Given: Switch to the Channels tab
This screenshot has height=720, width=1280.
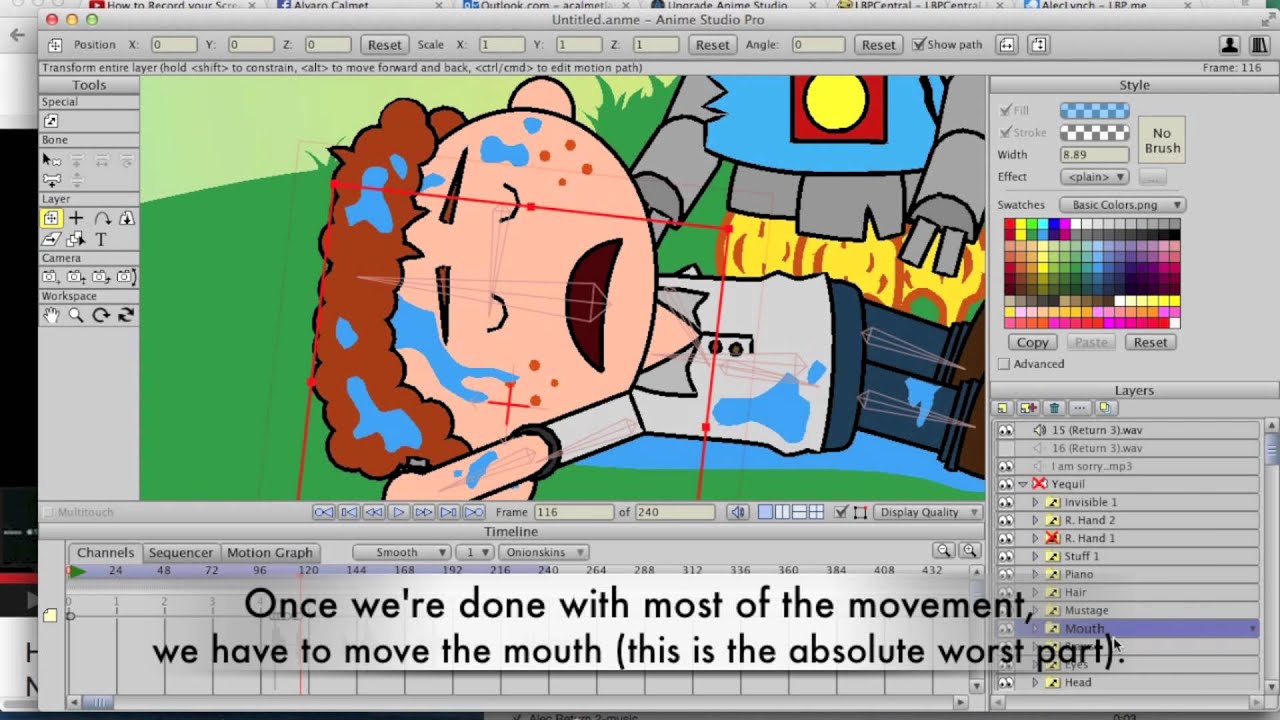Looking at the screenshot, I should pyautogui.click(x=105, y=552).
